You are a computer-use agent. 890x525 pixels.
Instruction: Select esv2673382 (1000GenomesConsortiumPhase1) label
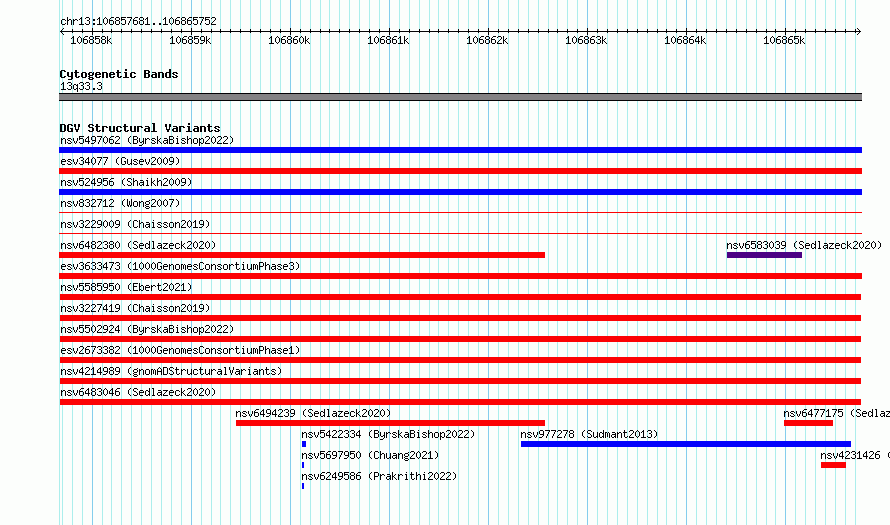point(180,350)
